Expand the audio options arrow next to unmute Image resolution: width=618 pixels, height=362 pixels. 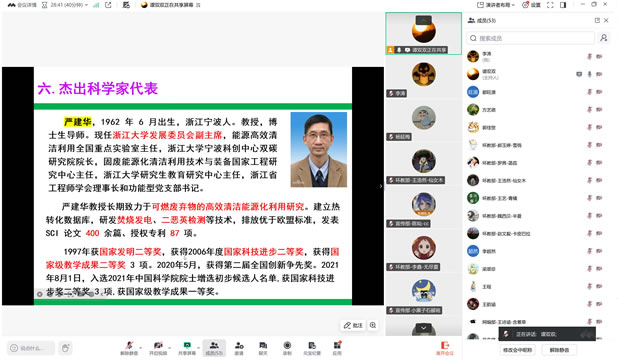141,348
